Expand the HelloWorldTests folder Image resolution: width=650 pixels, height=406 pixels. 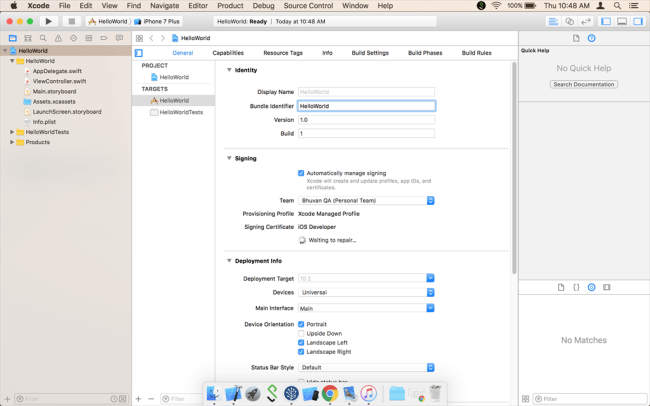12,132
